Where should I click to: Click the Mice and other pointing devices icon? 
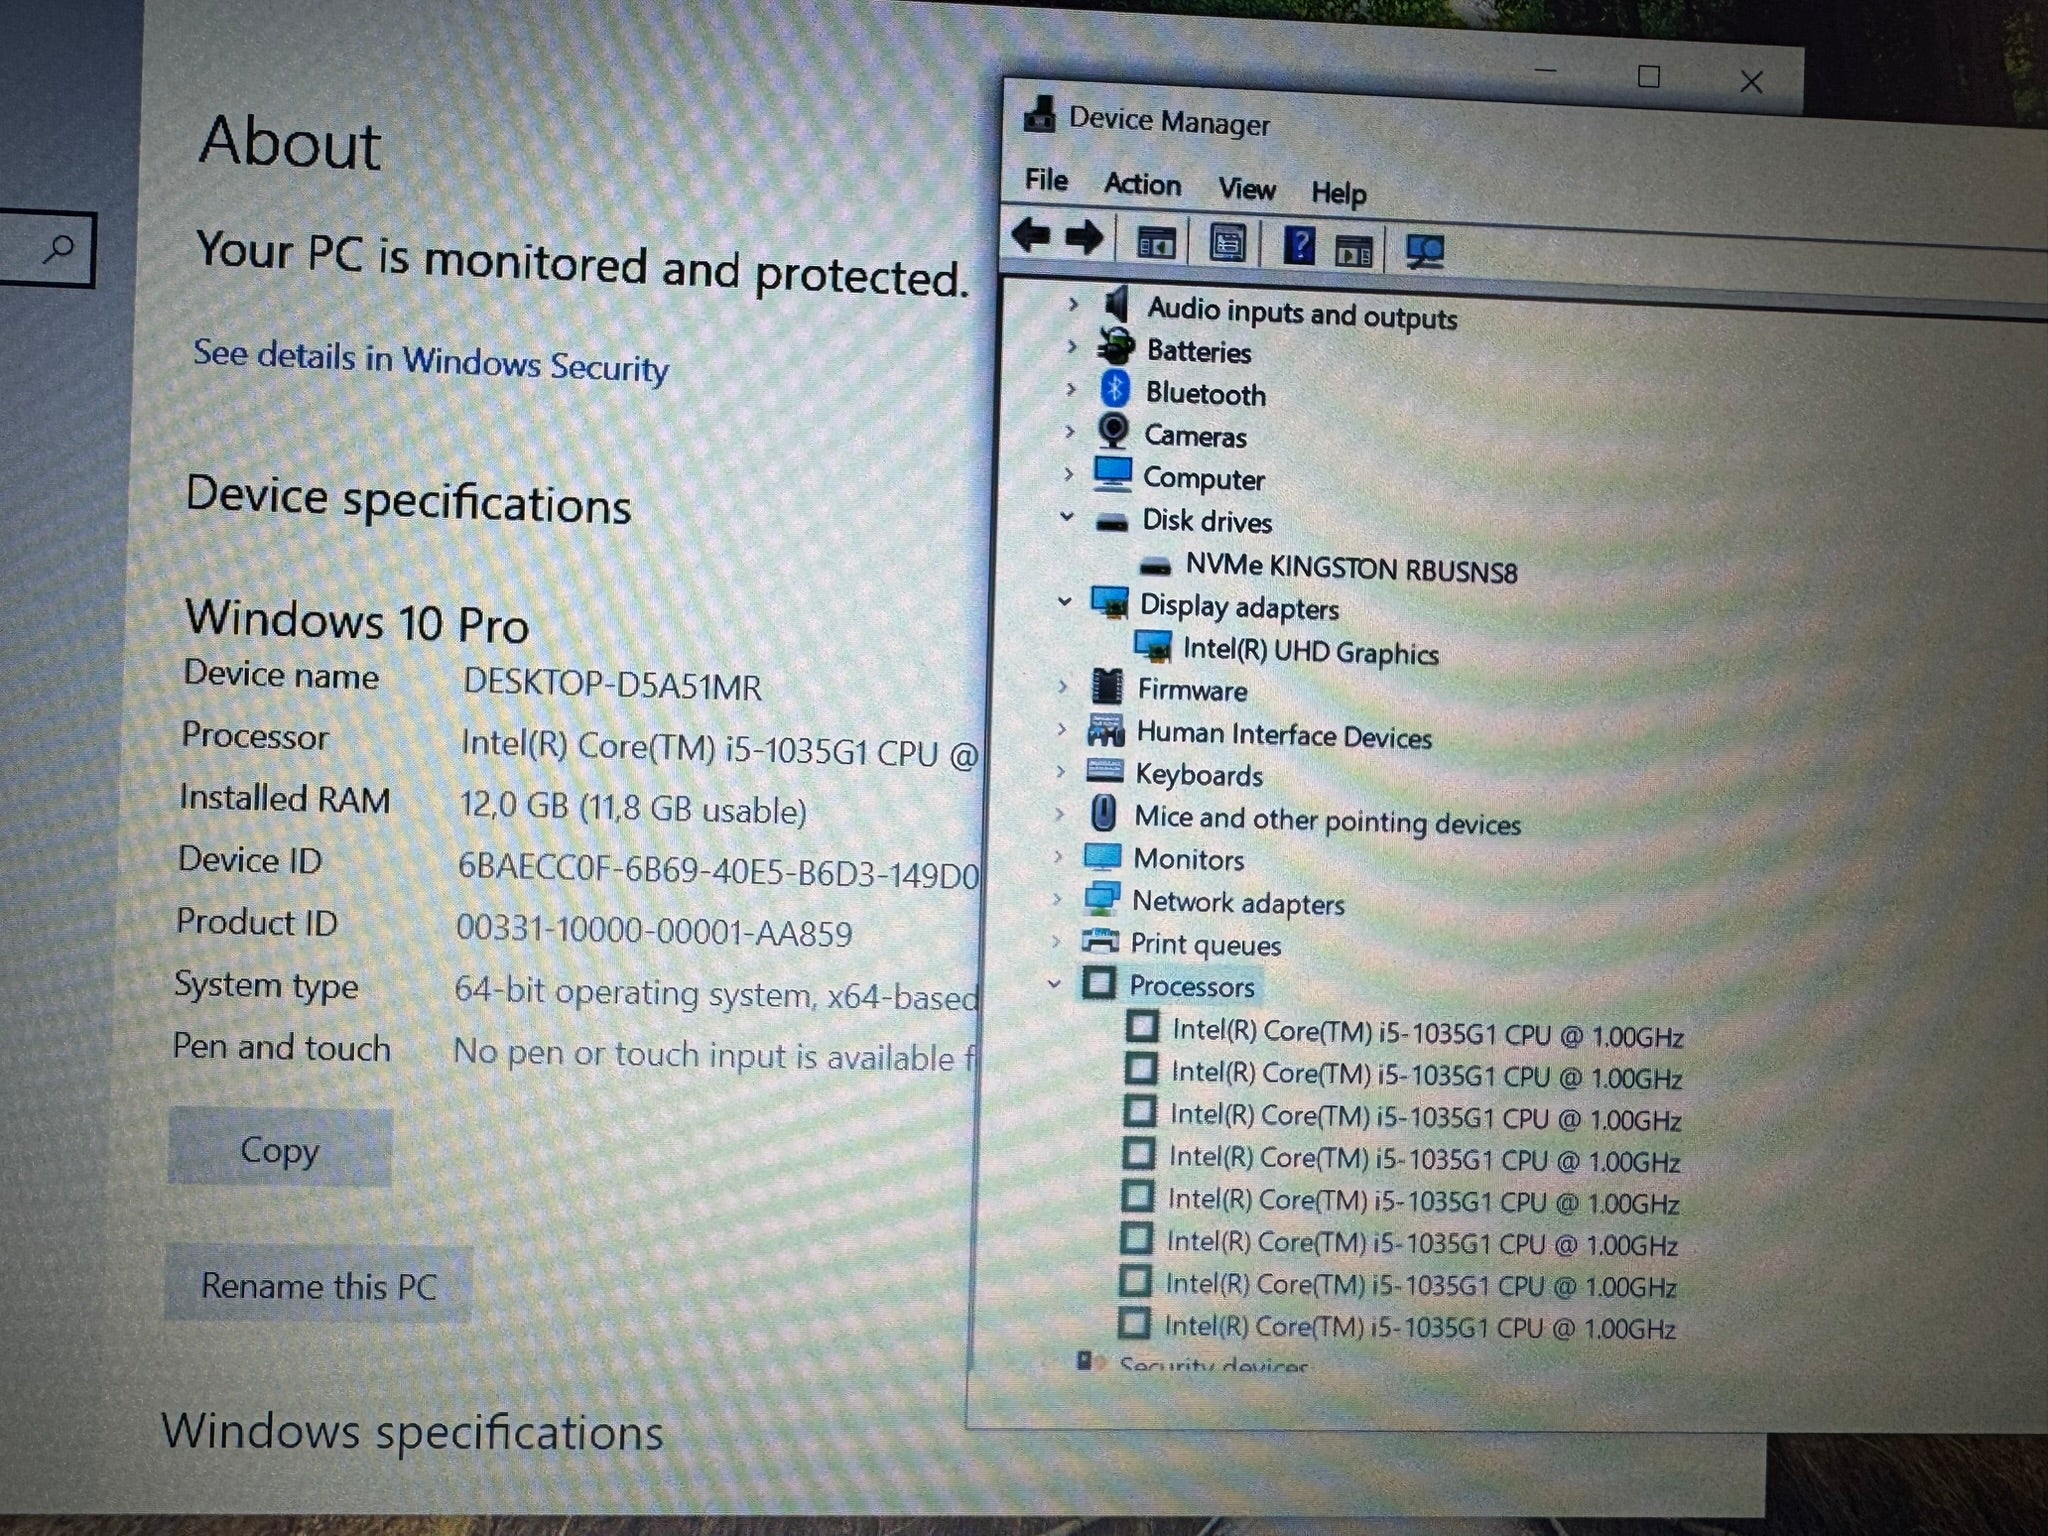pyautogui.click(x=1103, y=813)
